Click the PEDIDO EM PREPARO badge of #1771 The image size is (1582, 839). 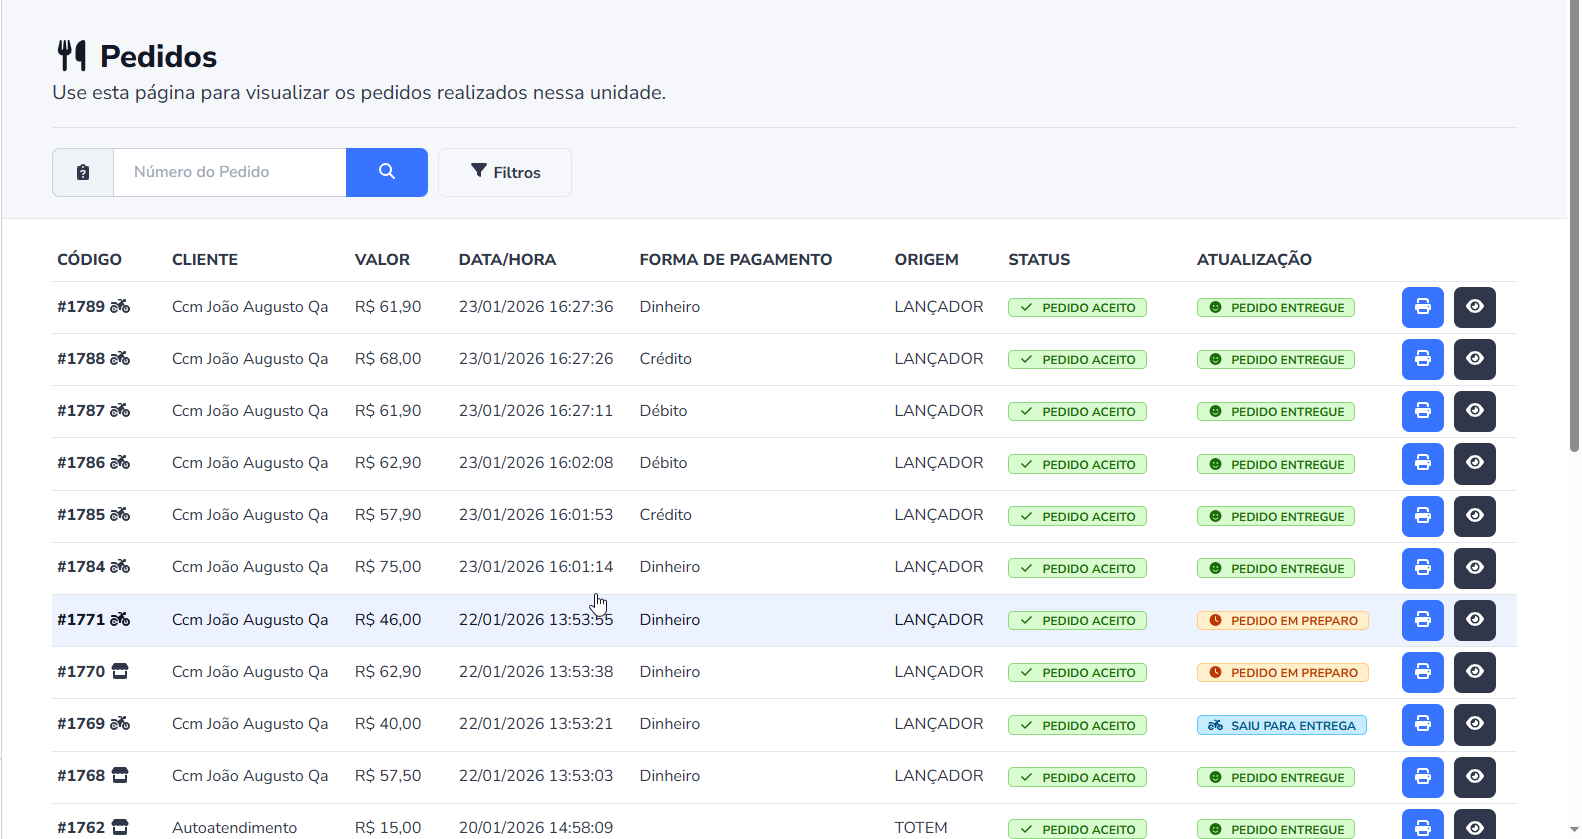tap(1282, 621)
